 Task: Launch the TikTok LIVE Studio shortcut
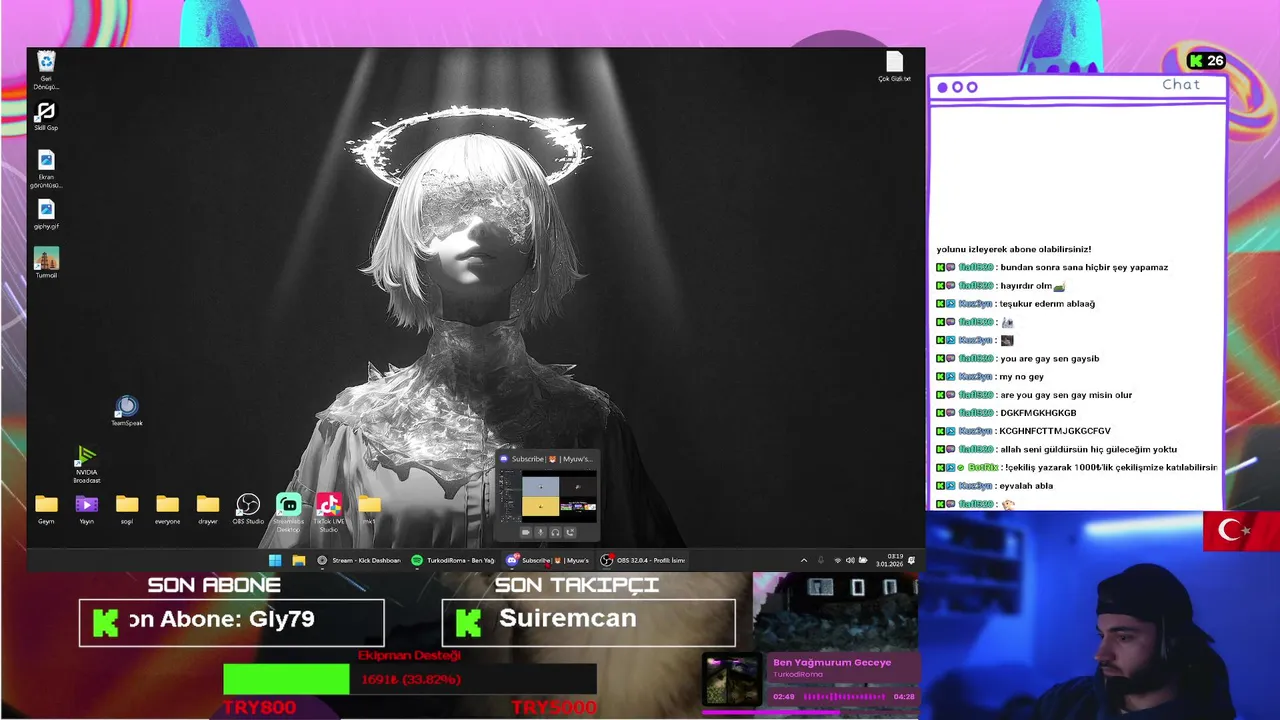329,511
